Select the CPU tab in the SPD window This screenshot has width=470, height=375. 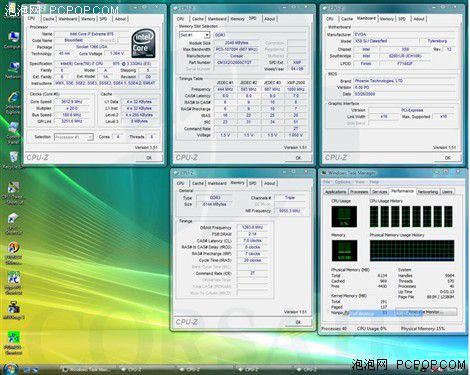(x=180, y=19)
